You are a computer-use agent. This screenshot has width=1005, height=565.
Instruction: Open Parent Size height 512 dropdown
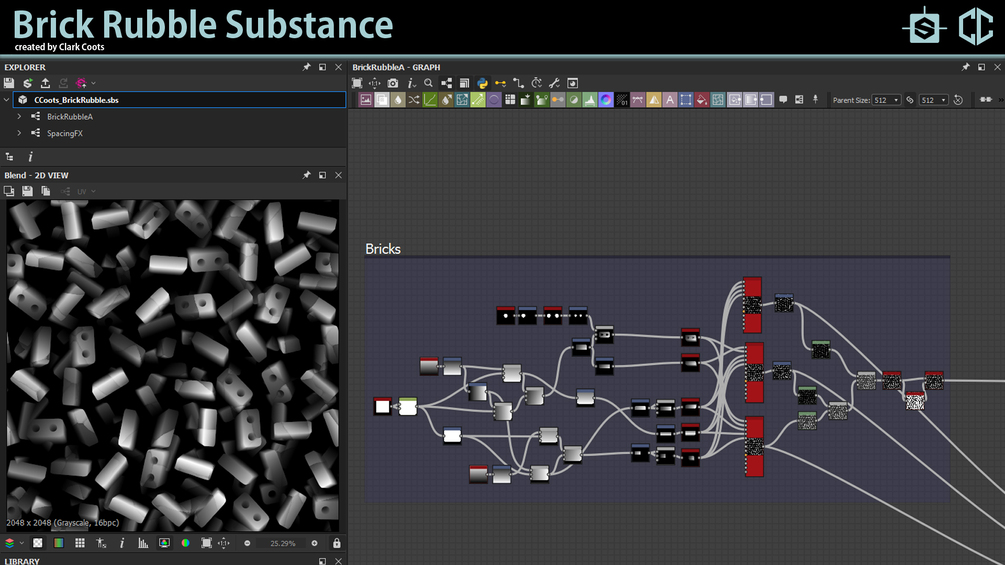pyautogui.click(x=933, y=100)
